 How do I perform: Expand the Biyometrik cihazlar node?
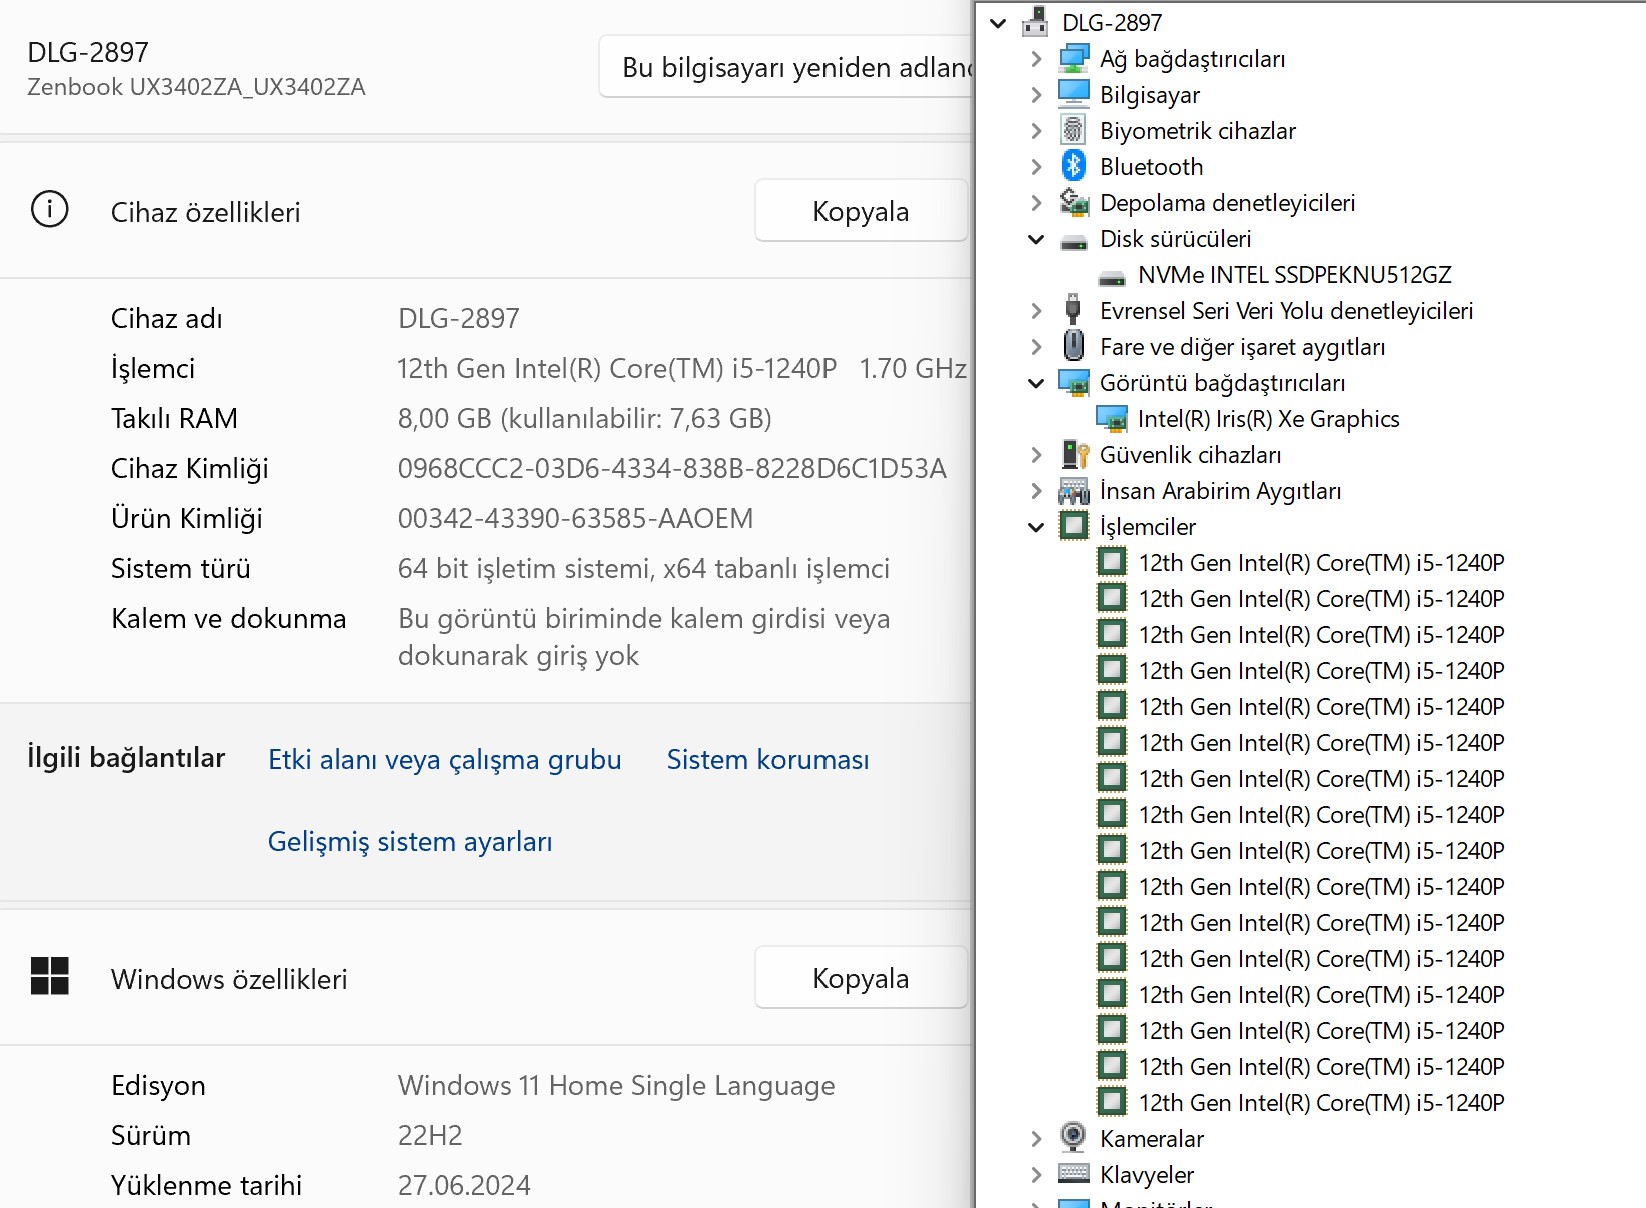[x=1036, y=131]
